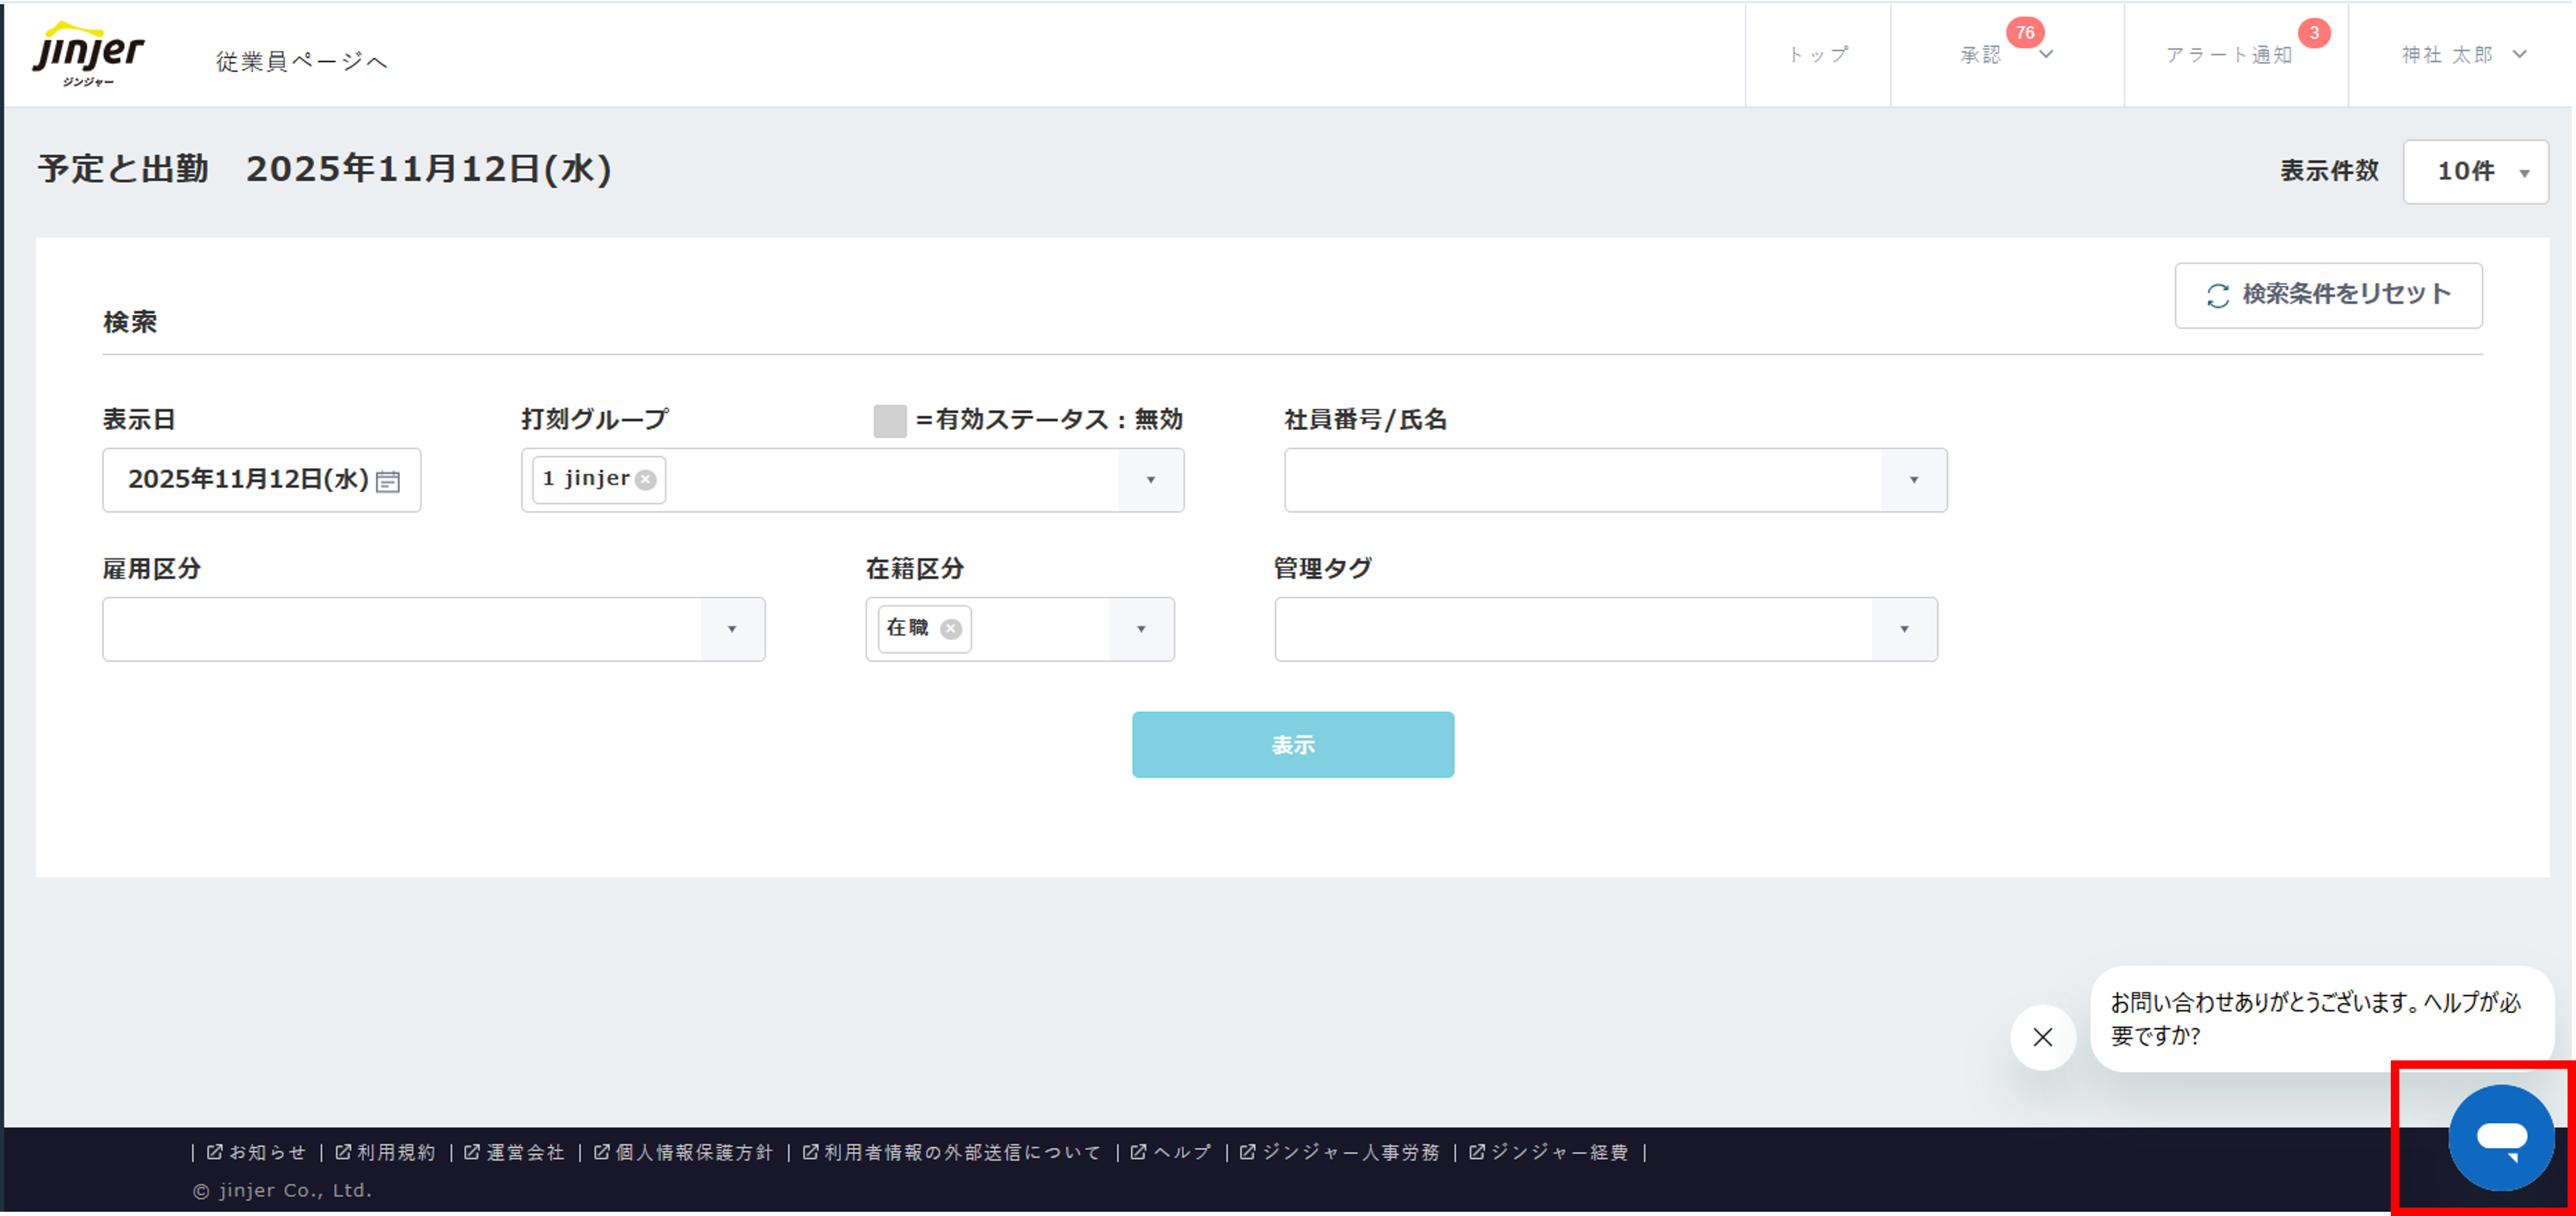Dismiss the chat greeting with the X icon
The height and width of the screenshot is (1216, 2576).
click(2043, 1038)
